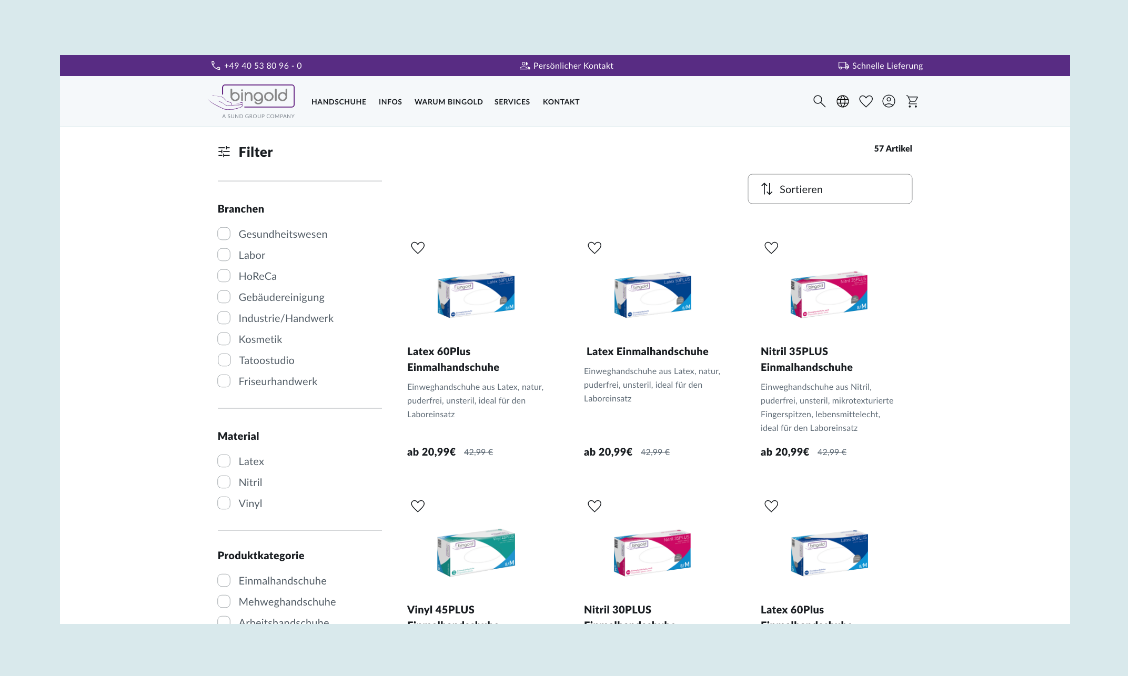Favorite the Vinyl 45PLUS product
The height and width of the screenshot is (676, 1128).
pyautogui.click(x=418, y=506)
